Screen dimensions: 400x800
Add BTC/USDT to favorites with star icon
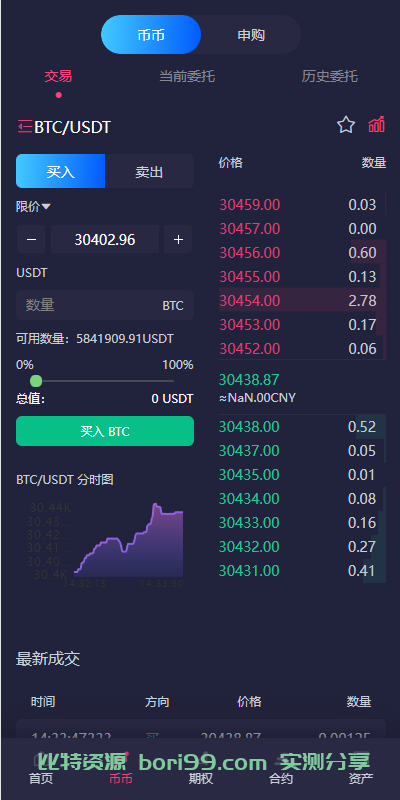pyautogui.click(x=345, y=126)
